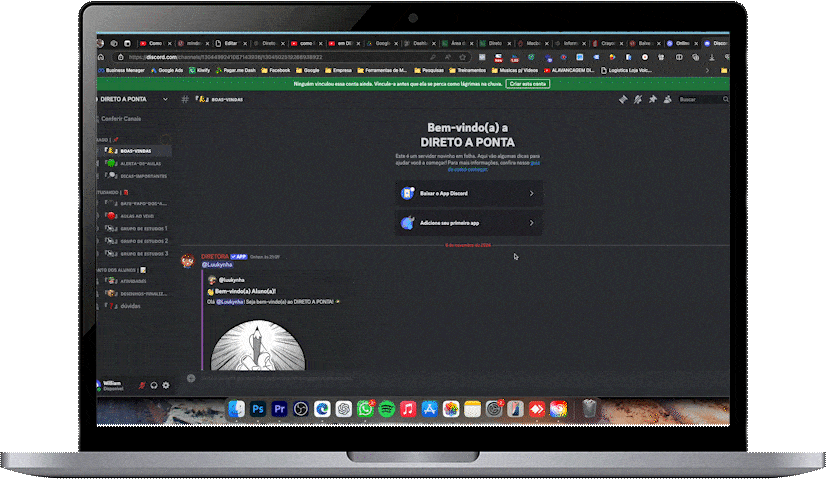Toggle the notification bell in channel header

[637, 100]
